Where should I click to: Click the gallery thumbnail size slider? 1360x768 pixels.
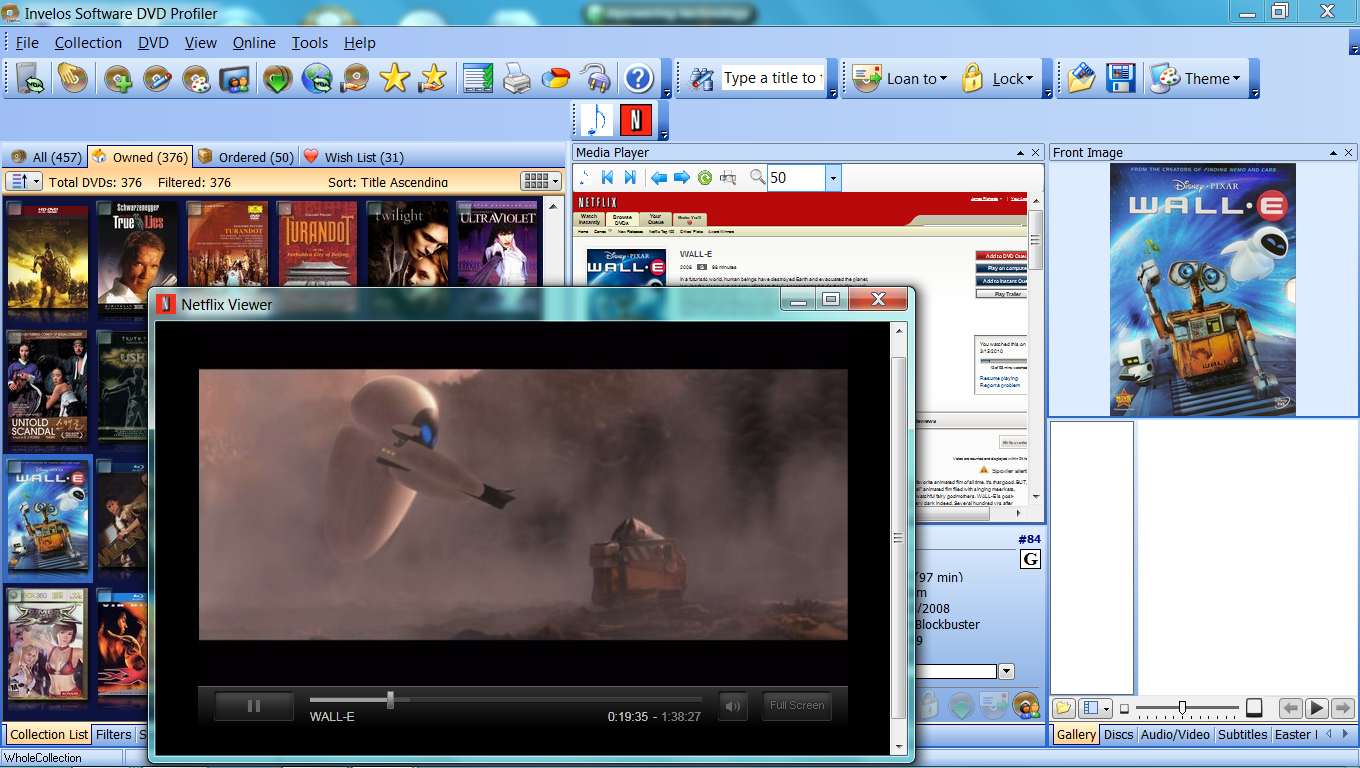[1182, 708]
